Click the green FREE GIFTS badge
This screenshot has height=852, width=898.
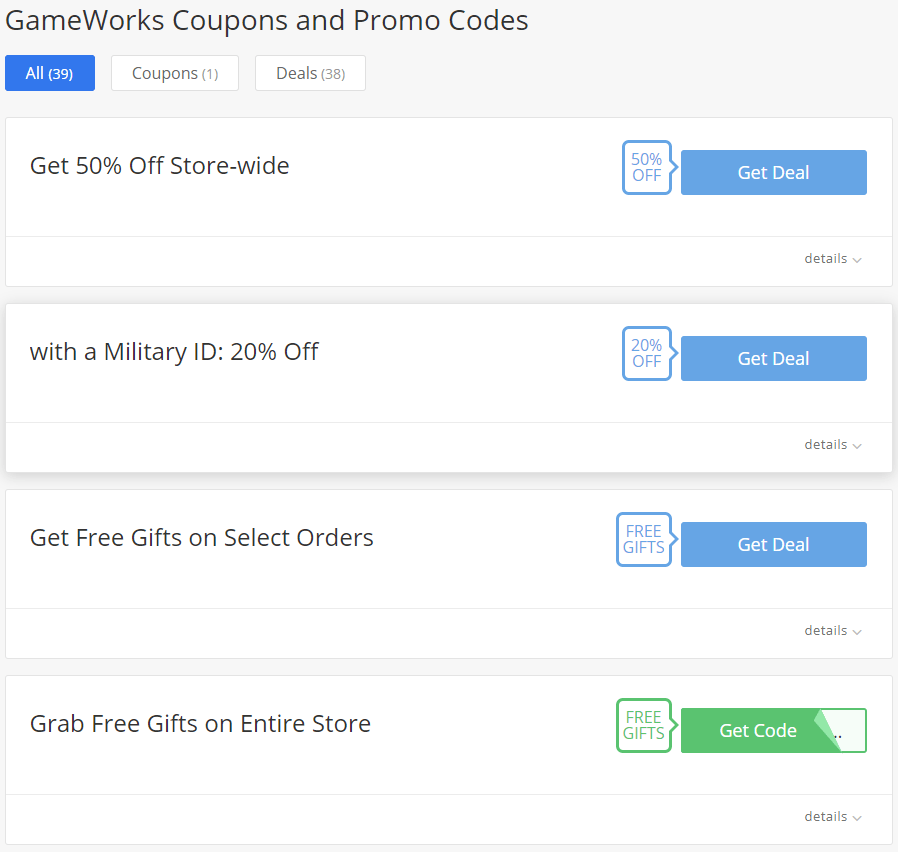[x=644, y=725]
